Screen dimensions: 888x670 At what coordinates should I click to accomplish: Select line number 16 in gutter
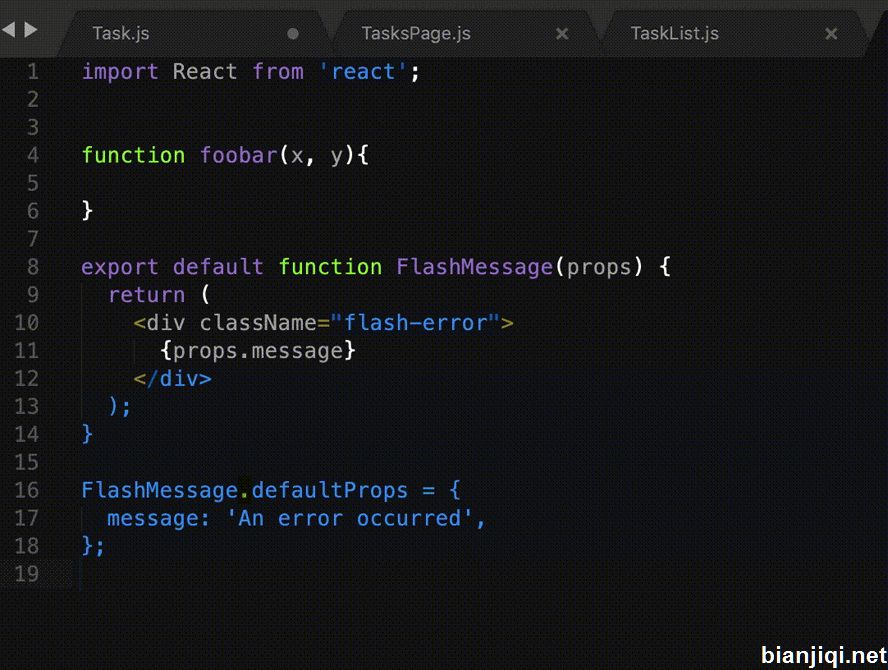click(27, 490)
